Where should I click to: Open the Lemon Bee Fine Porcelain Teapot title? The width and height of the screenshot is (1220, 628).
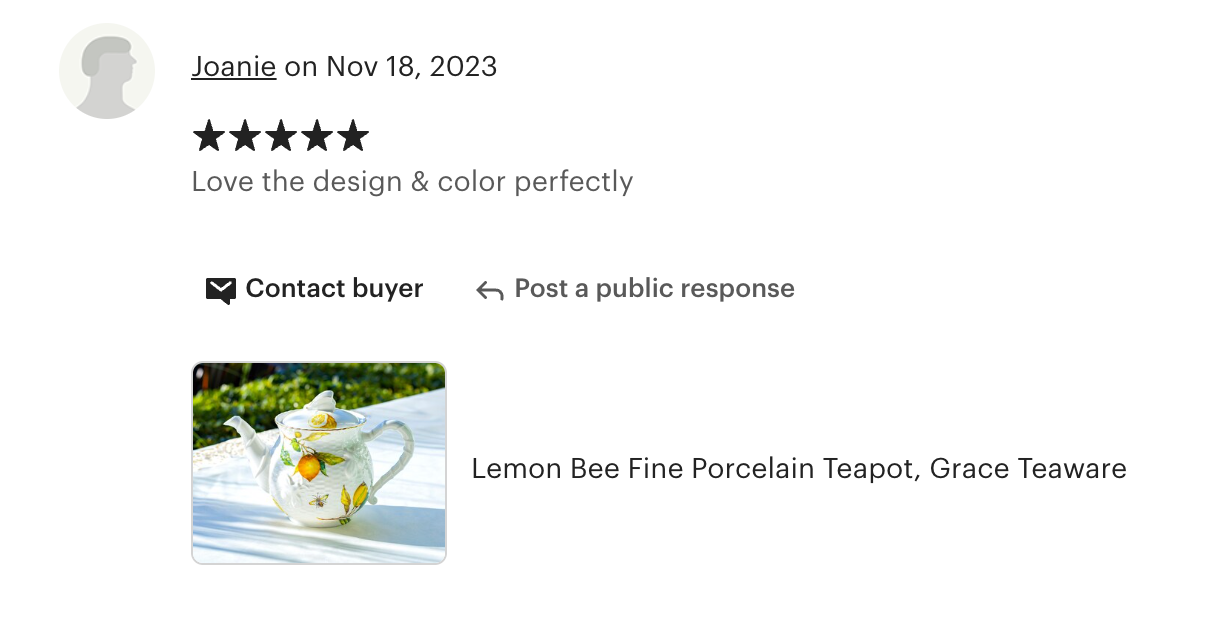tap(798, 468)
